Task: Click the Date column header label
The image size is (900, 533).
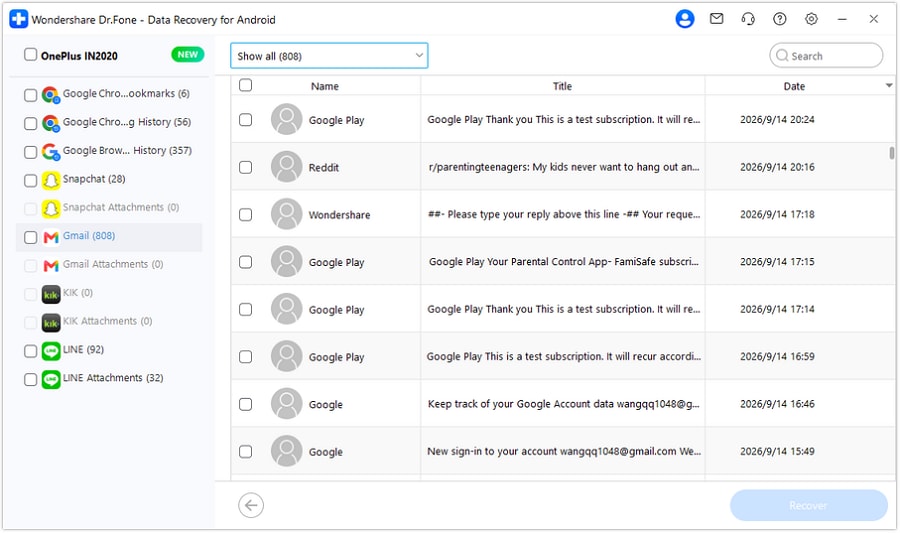Action: 794,86
